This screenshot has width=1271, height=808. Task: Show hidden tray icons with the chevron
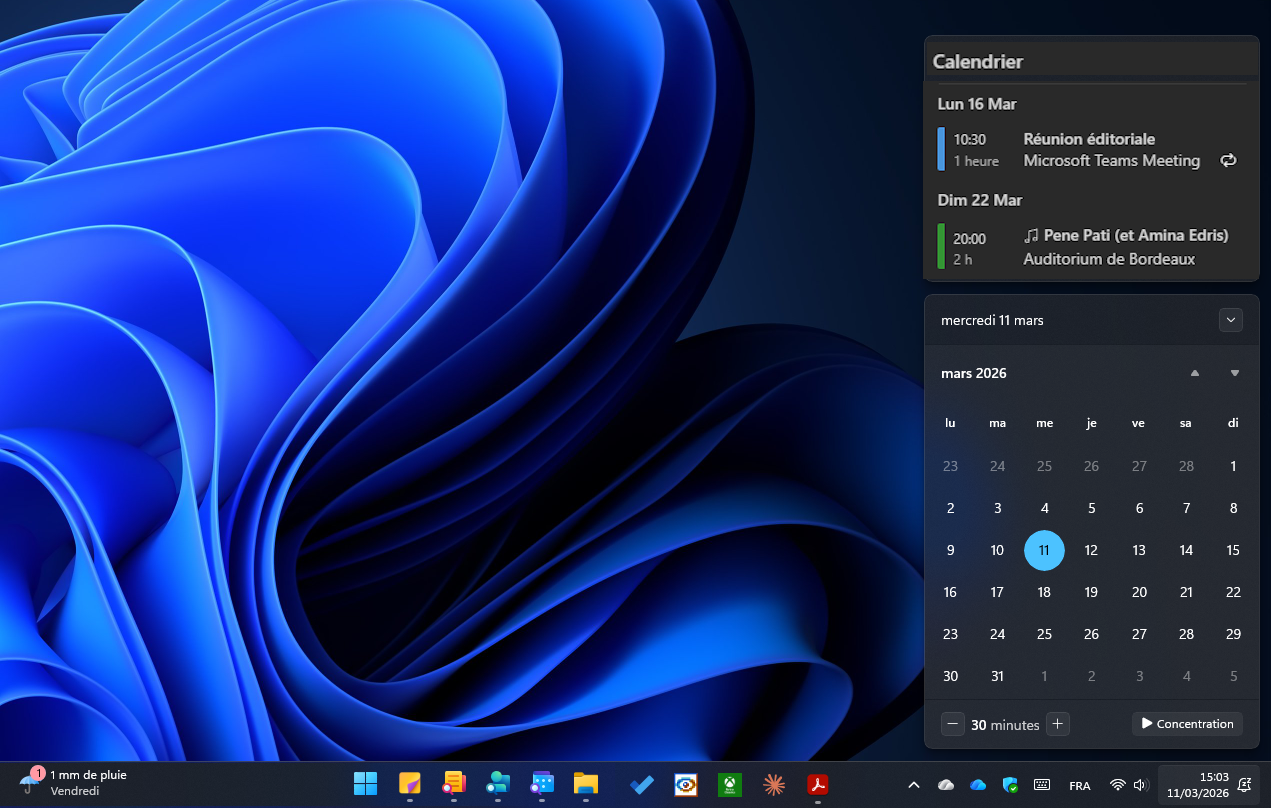pyautogui.click(x=913, y=785)
